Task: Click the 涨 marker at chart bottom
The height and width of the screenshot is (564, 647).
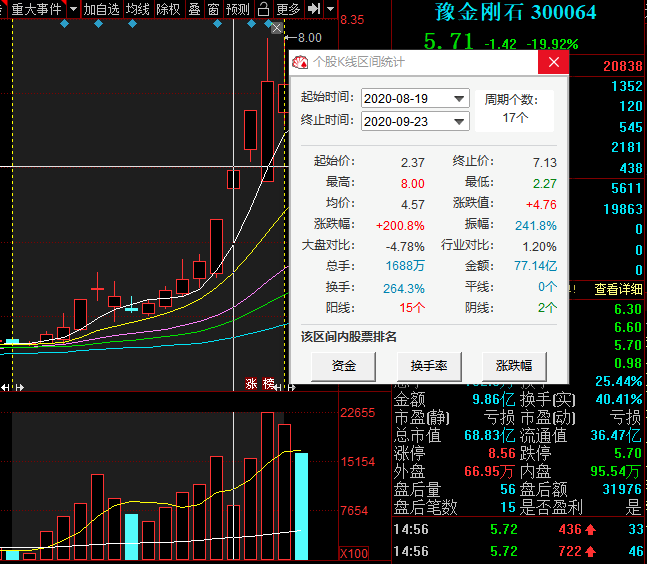Action: (252, 383)
